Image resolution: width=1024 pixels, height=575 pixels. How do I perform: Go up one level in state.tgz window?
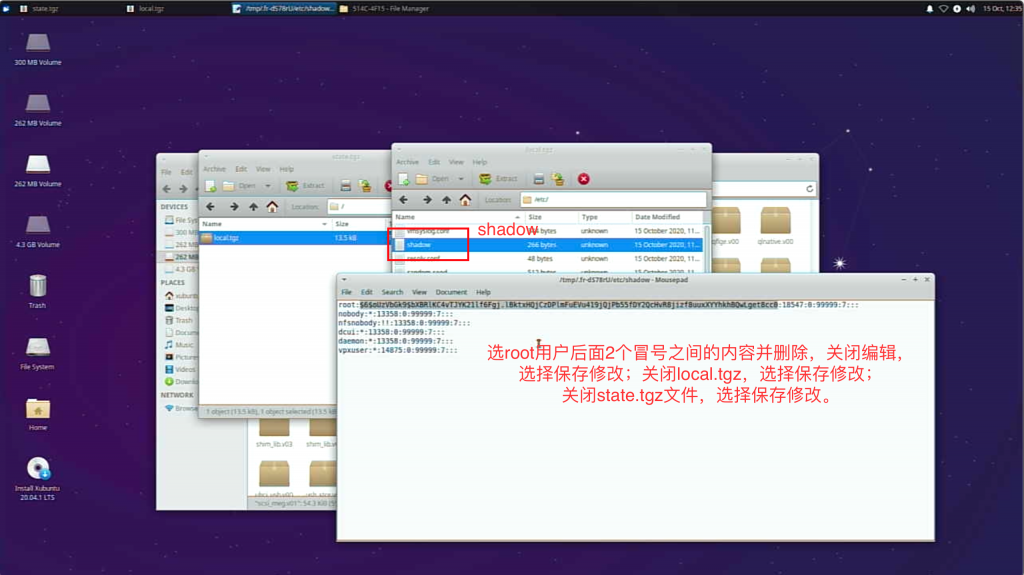tap(253, 207)
